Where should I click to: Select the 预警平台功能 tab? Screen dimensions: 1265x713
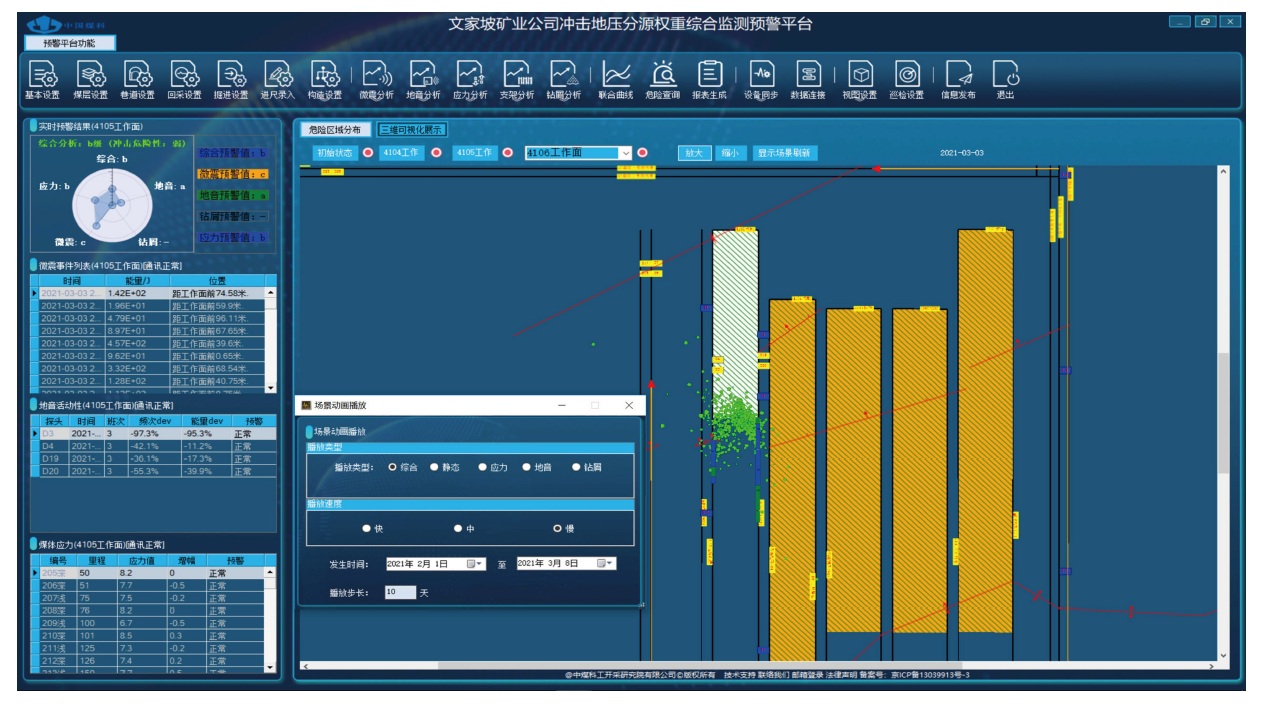click(70, 43)
